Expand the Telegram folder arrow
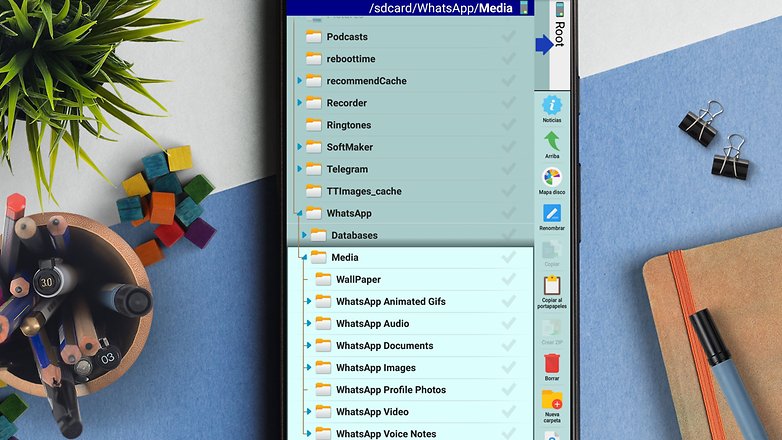This screenshot has width=782, height=440. click(x=300, y=169)
